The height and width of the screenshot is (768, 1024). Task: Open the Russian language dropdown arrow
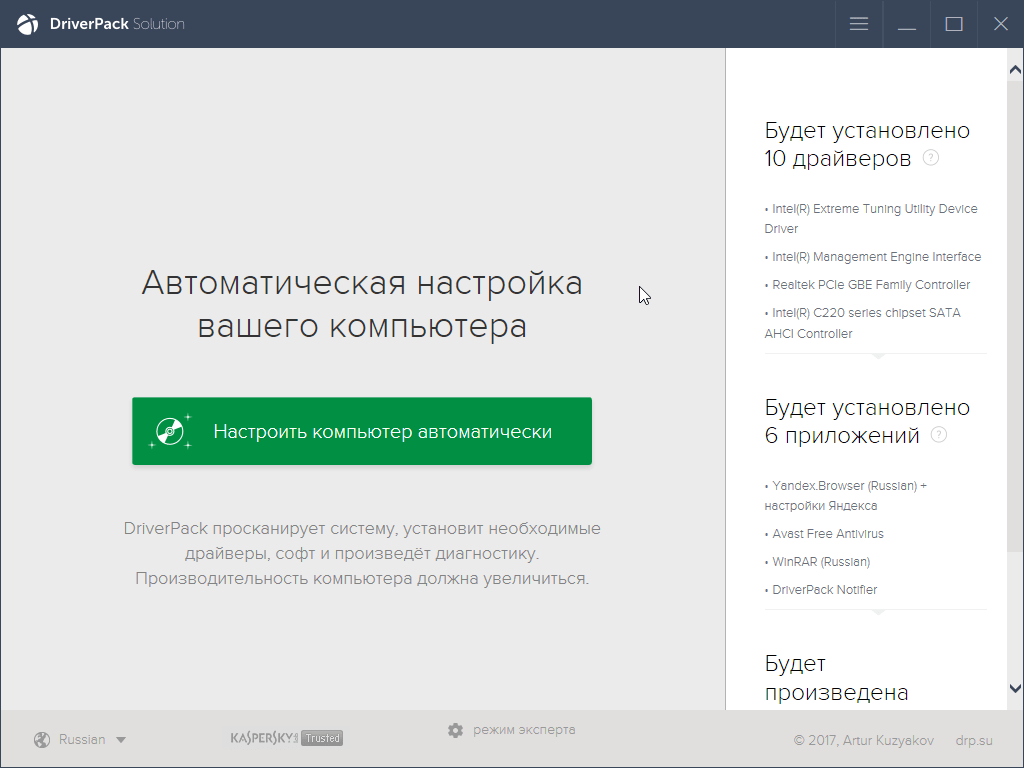(x=121, y=740)
